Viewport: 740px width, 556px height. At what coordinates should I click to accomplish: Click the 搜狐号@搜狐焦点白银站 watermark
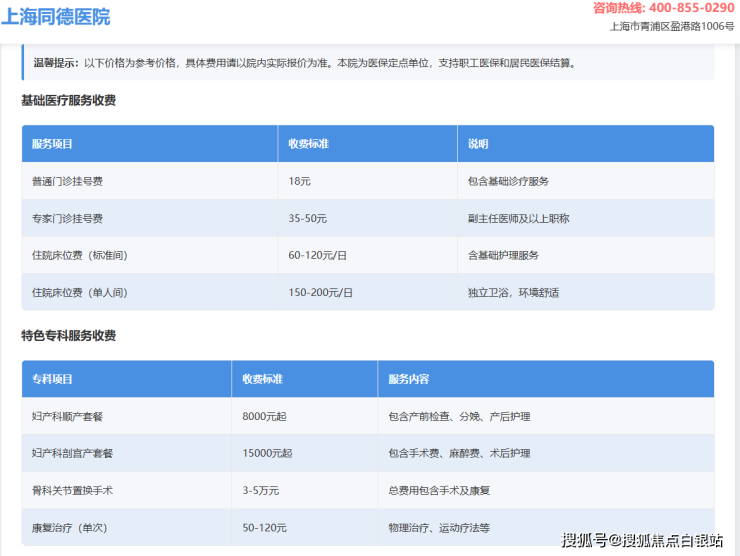tap(642, 541)
